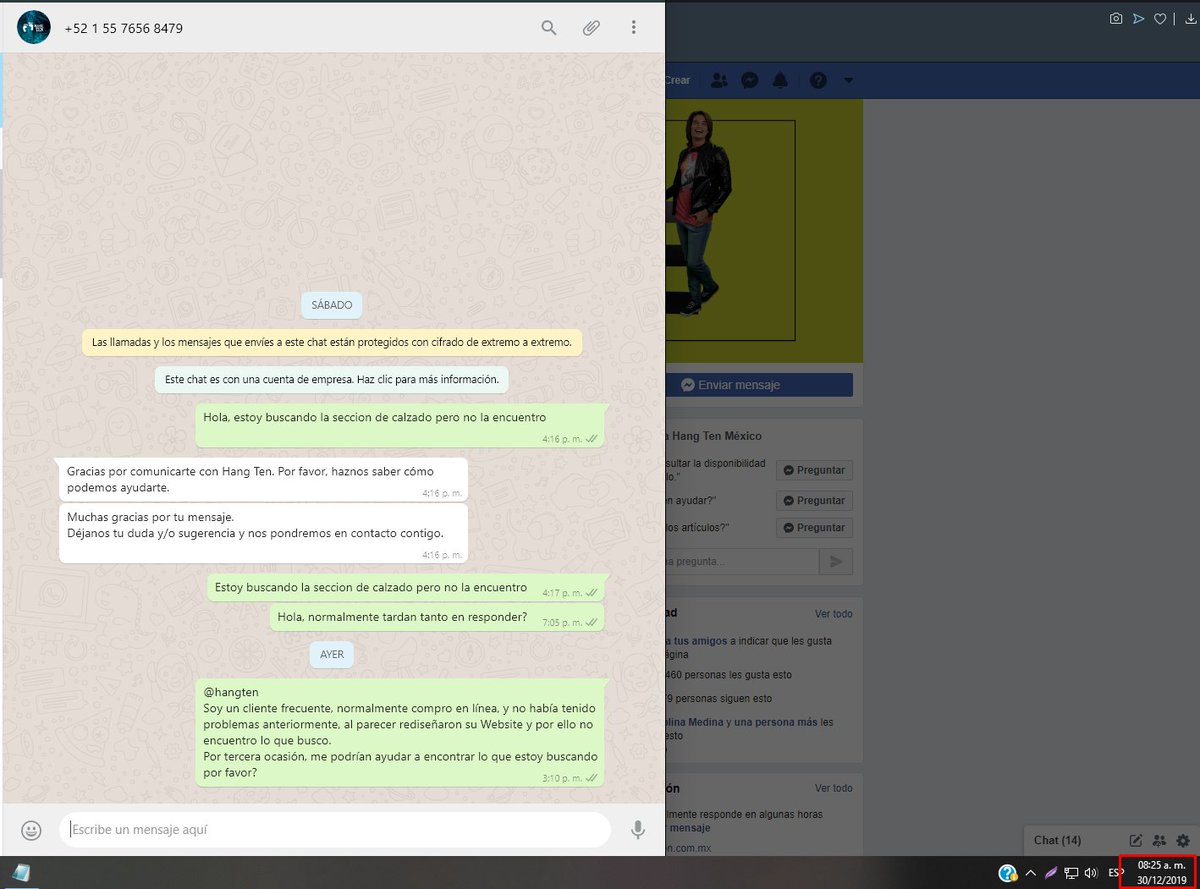The image size is (1200, 889).
Task: Click the send arrow icon in browser toolbar
Action: pos(1138,18)
